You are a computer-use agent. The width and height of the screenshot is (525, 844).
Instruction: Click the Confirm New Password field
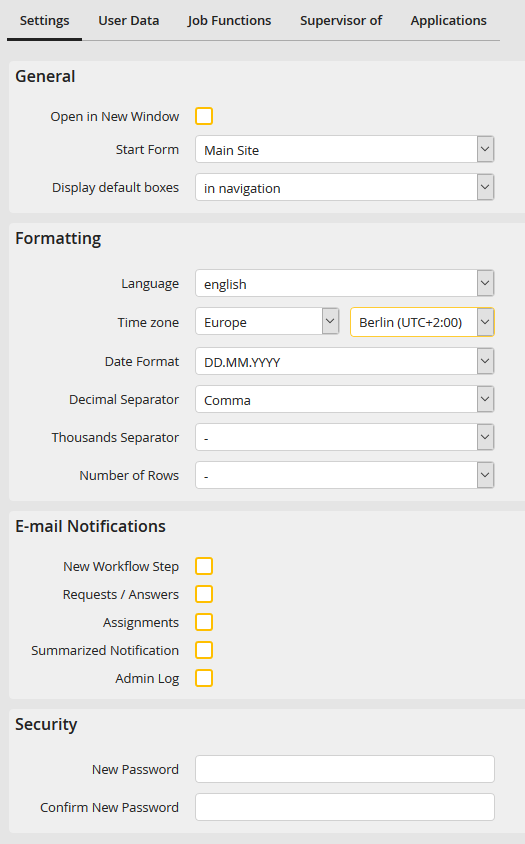pos(345,807)
